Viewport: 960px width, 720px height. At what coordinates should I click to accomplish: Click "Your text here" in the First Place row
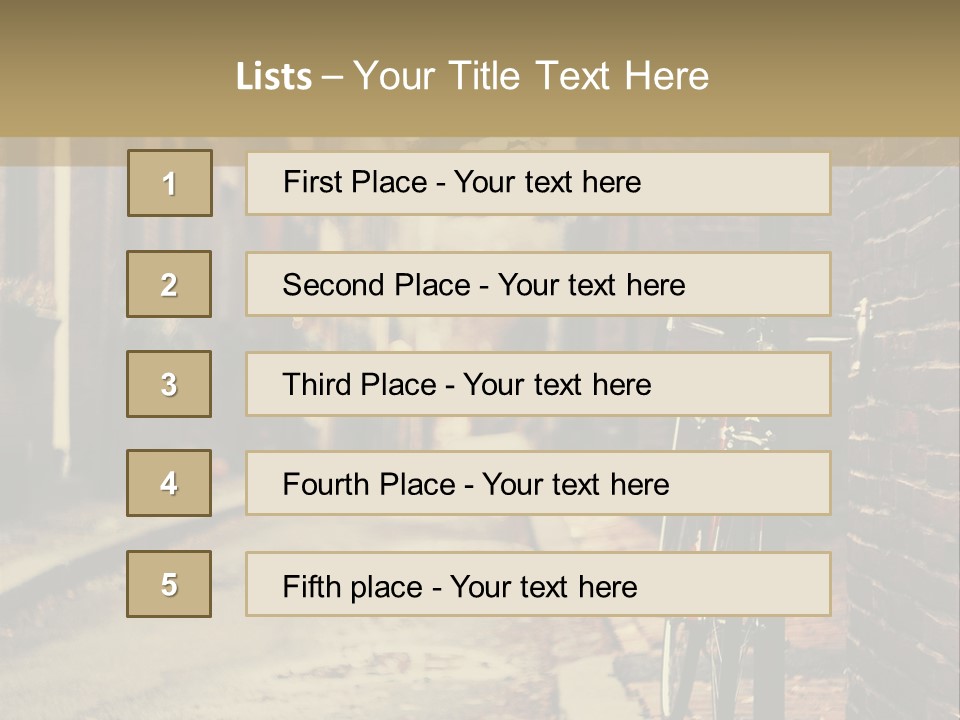(547, 182)
